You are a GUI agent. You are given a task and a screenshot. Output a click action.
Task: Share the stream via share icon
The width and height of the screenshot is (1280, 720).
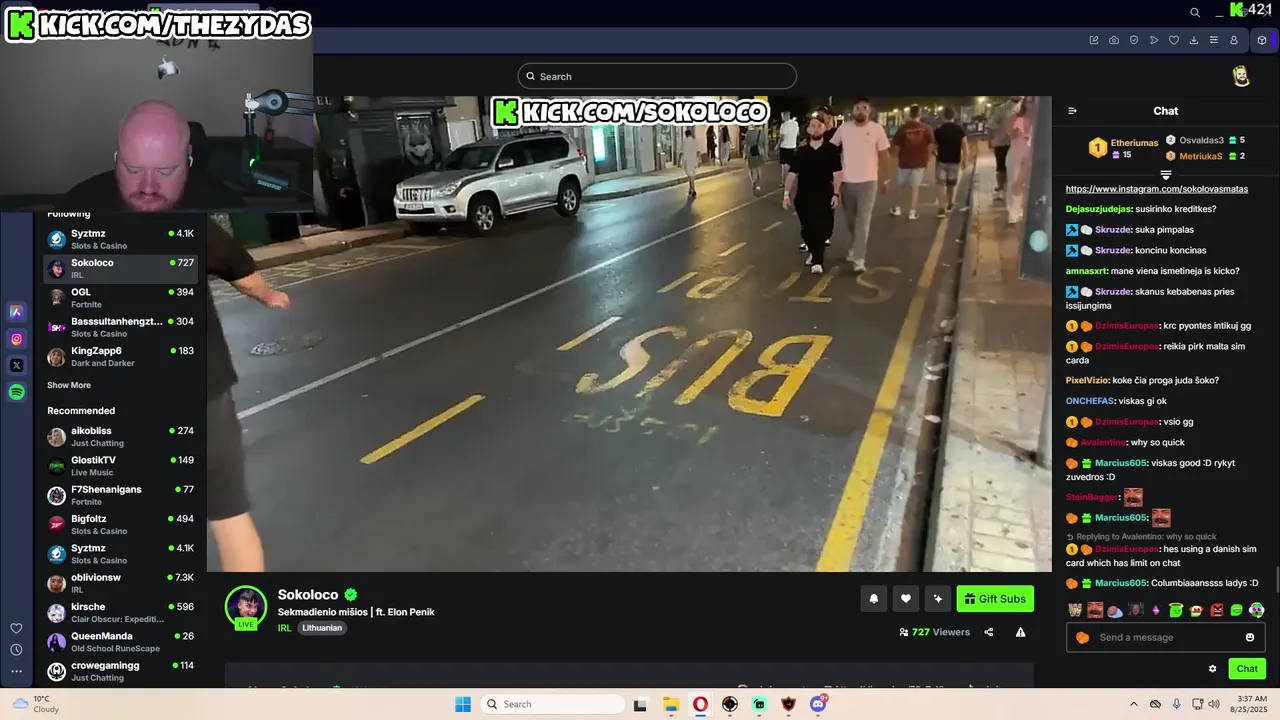(x=989, y=632)
